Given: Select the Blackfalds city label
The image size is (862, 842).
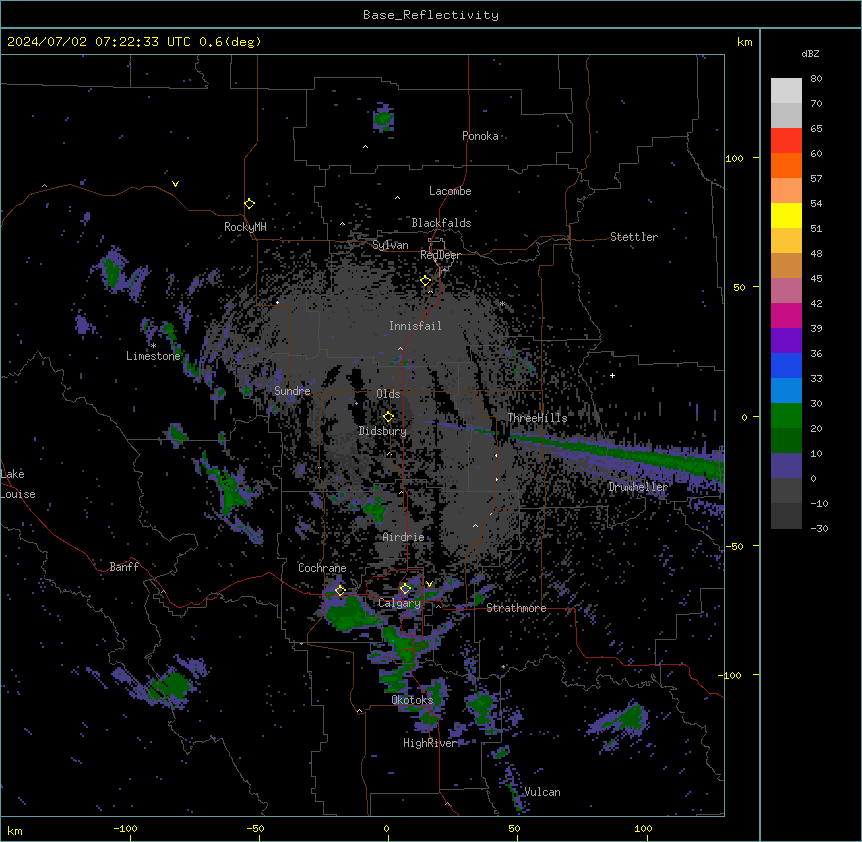Looking at the screenshot, I should tap(441, 223).
